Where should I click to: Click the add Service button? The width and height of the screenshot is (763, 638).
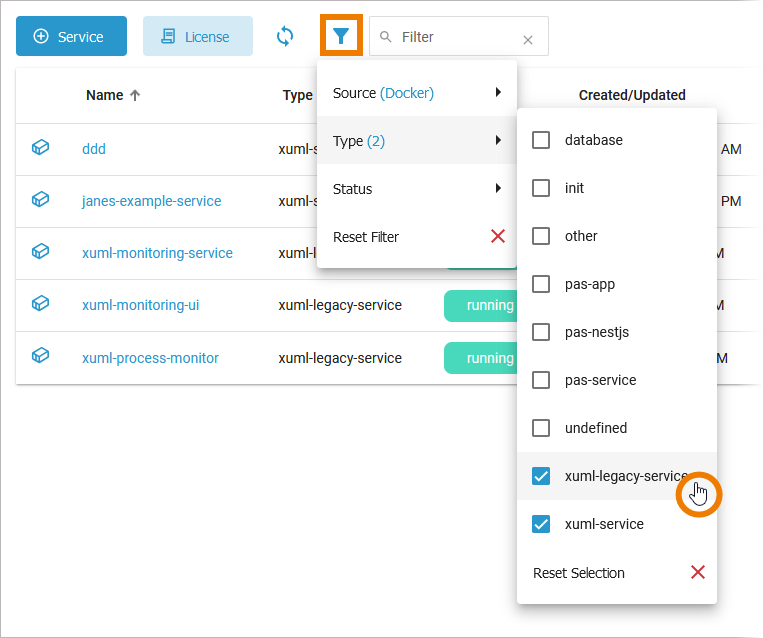(x=71, y=36)
